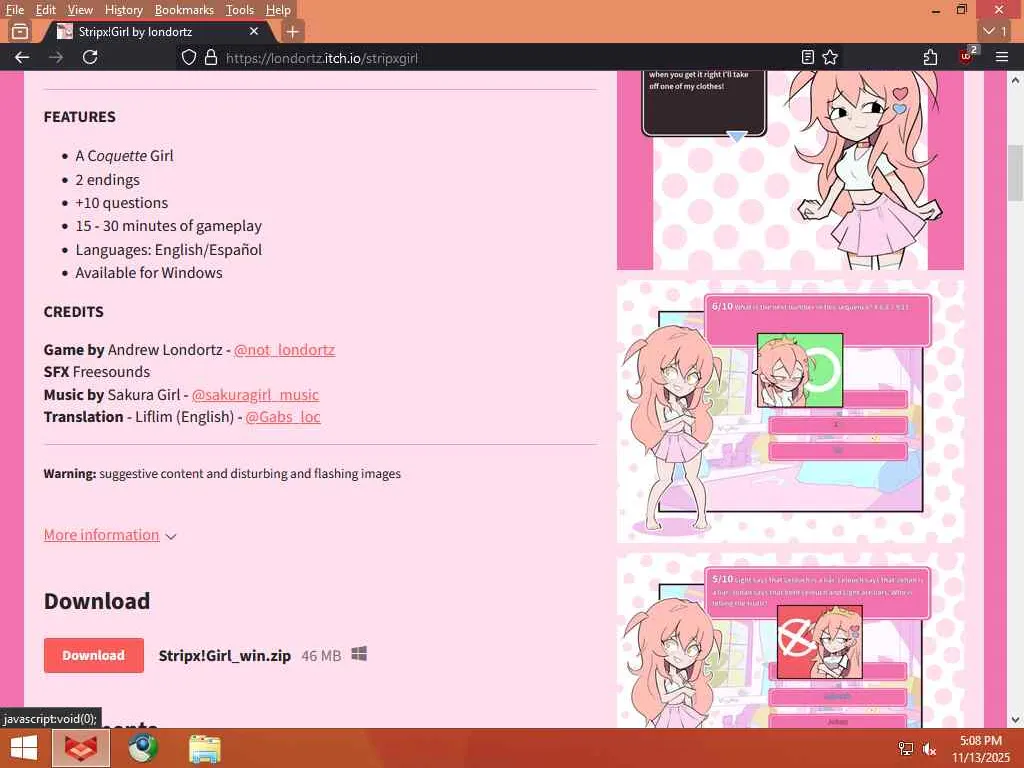Viewport: 1024px width, 768px height.
Task: Click the scrollbar down arrow
Action: tap(1015, 720)
